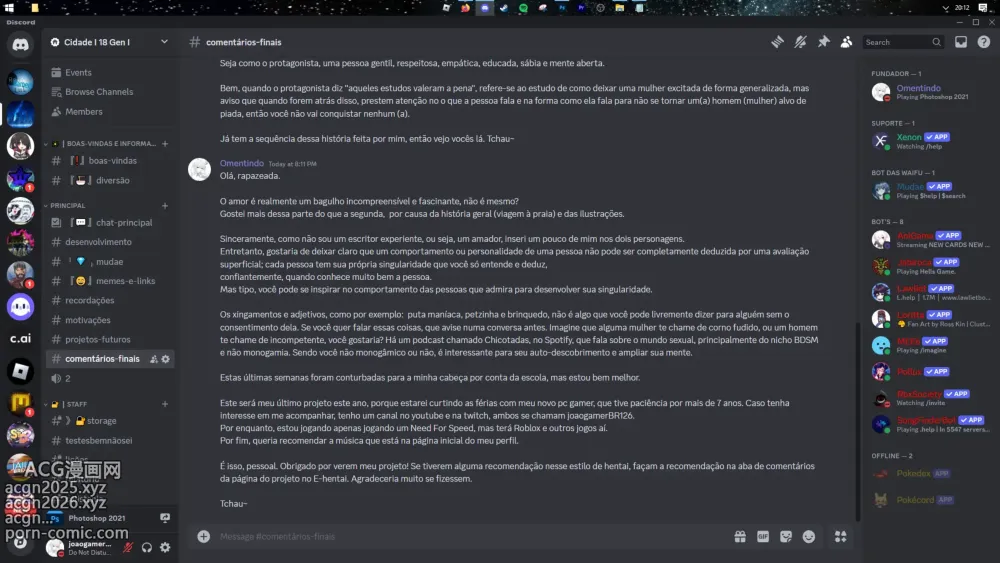Open Omentindo's profile from message author
The width and height of the screenshot is (1000, 563).
[242, 163]
